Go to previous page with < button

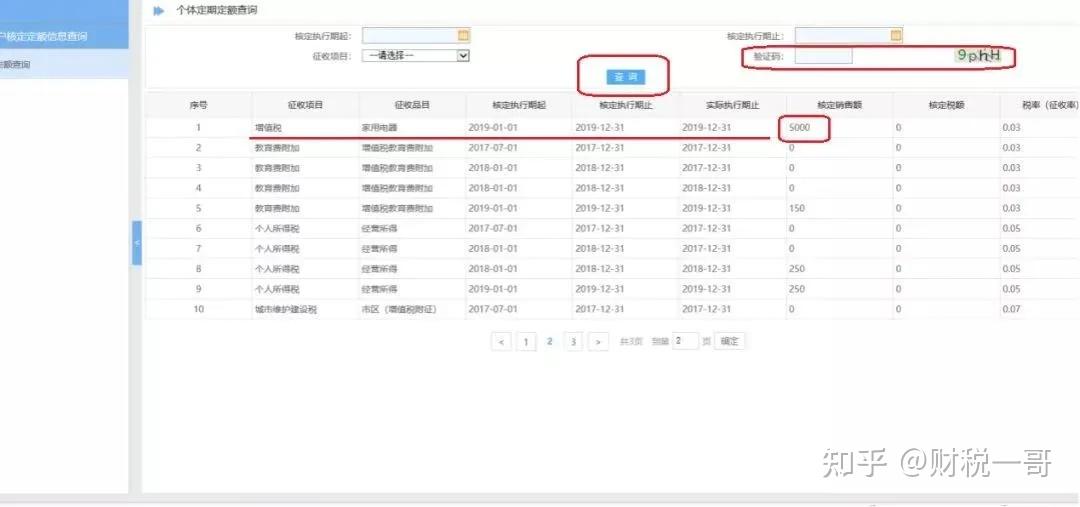pos(501,342)
